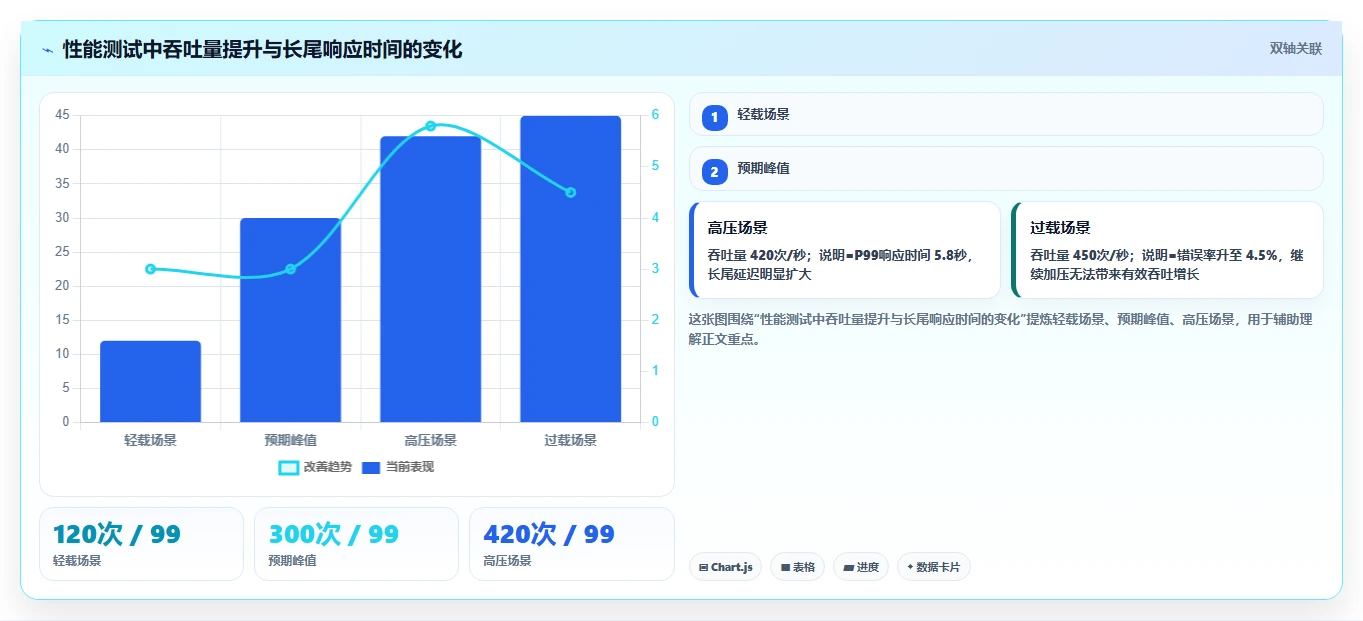The image size is (1363, 621).
Task: Click the number 1 badge
Action: [x=714, y=118]
